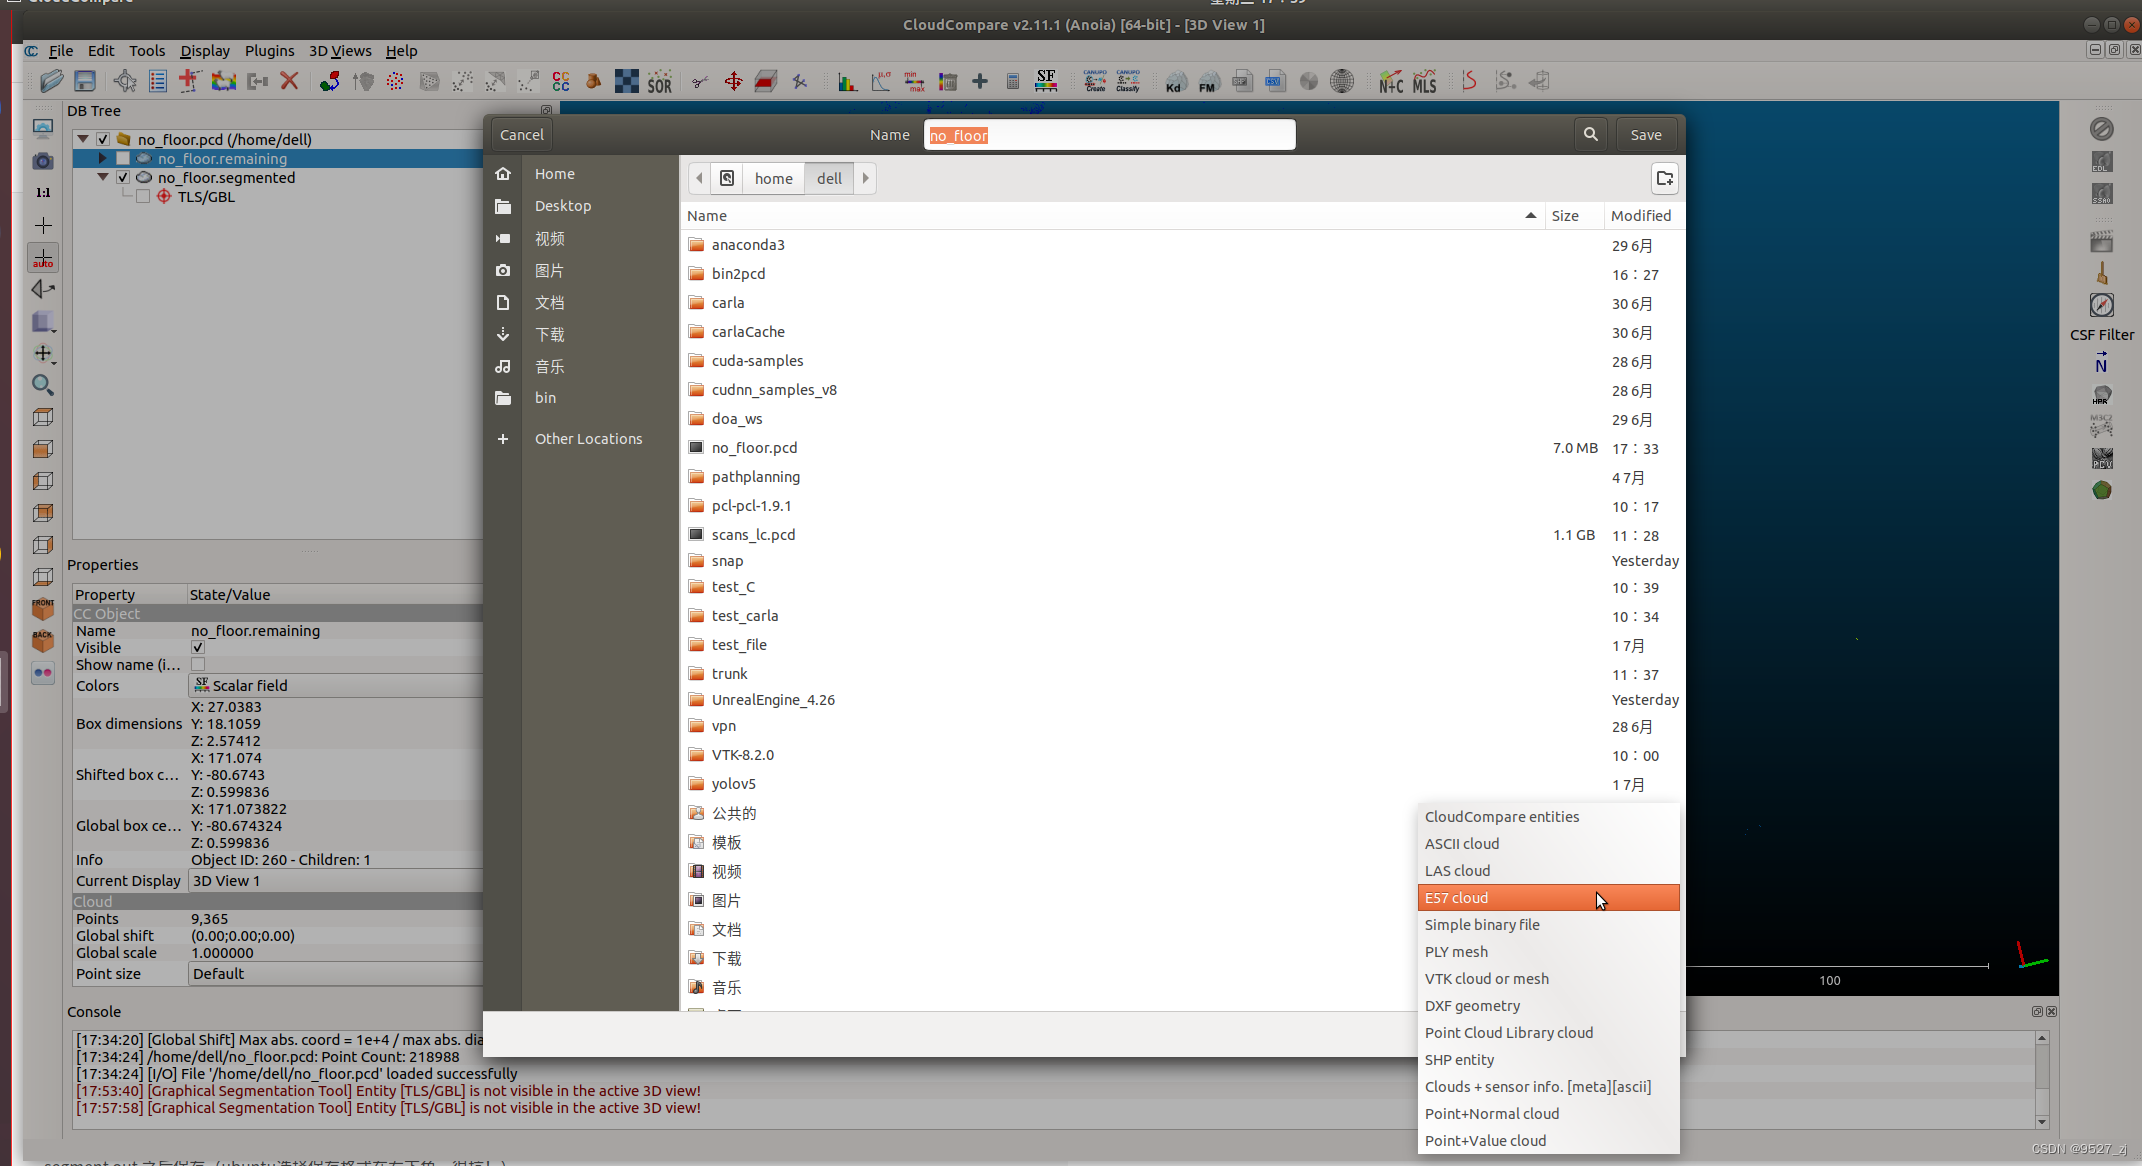Click Cancel button in file dialog
2142x1166 pixels.
click(521, 134)
